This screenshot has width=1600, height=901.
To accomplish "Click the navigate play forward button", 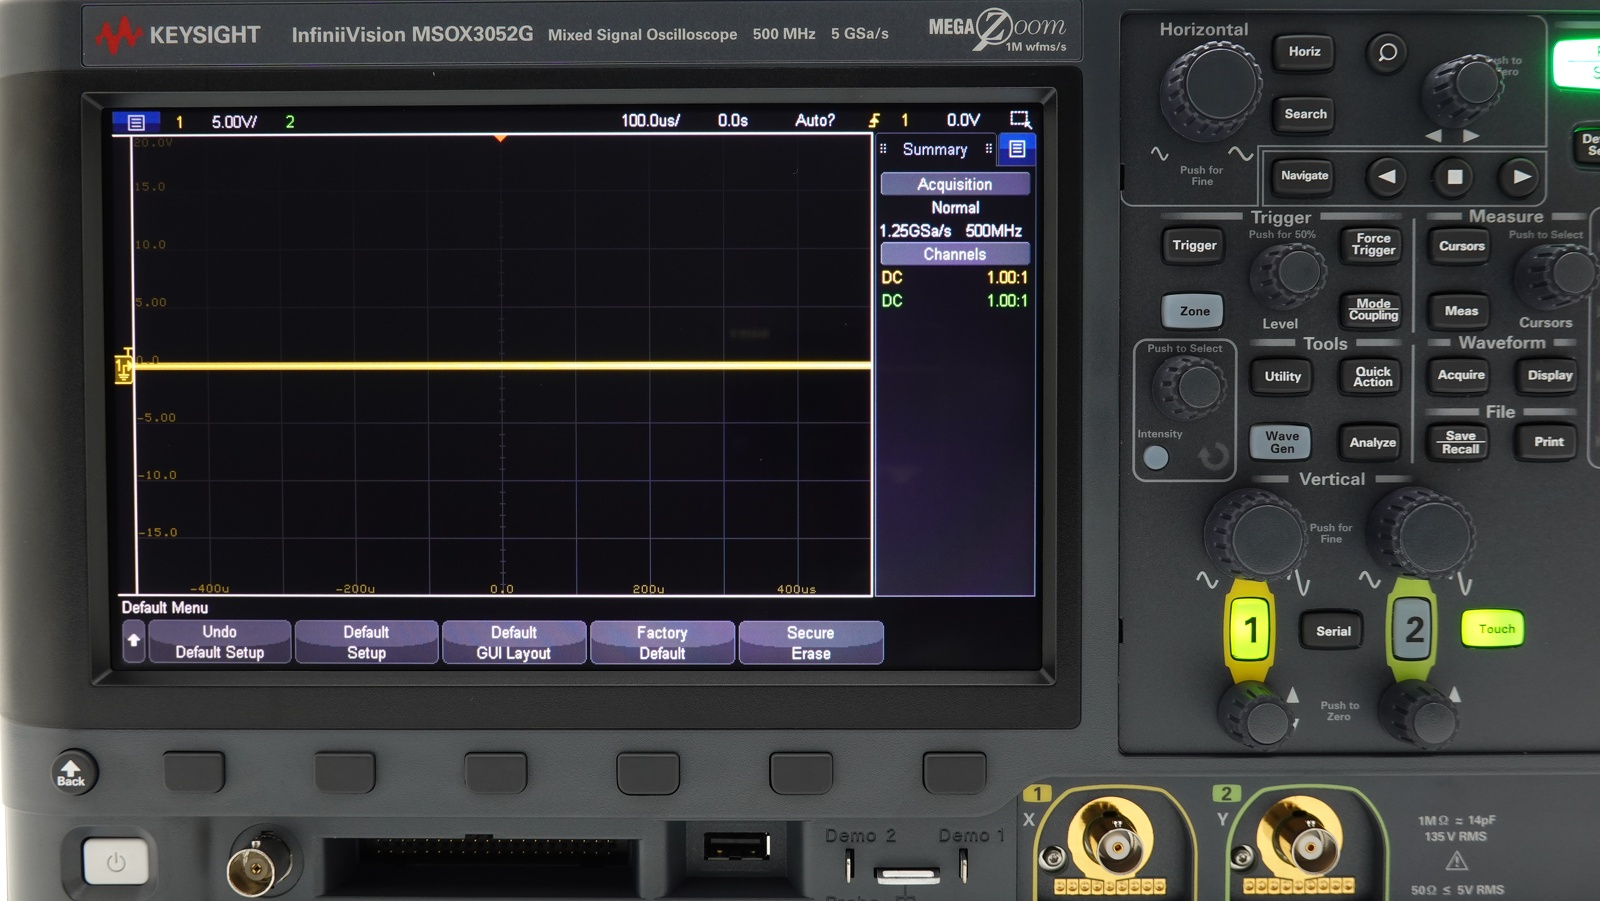I will point(1521,177).
